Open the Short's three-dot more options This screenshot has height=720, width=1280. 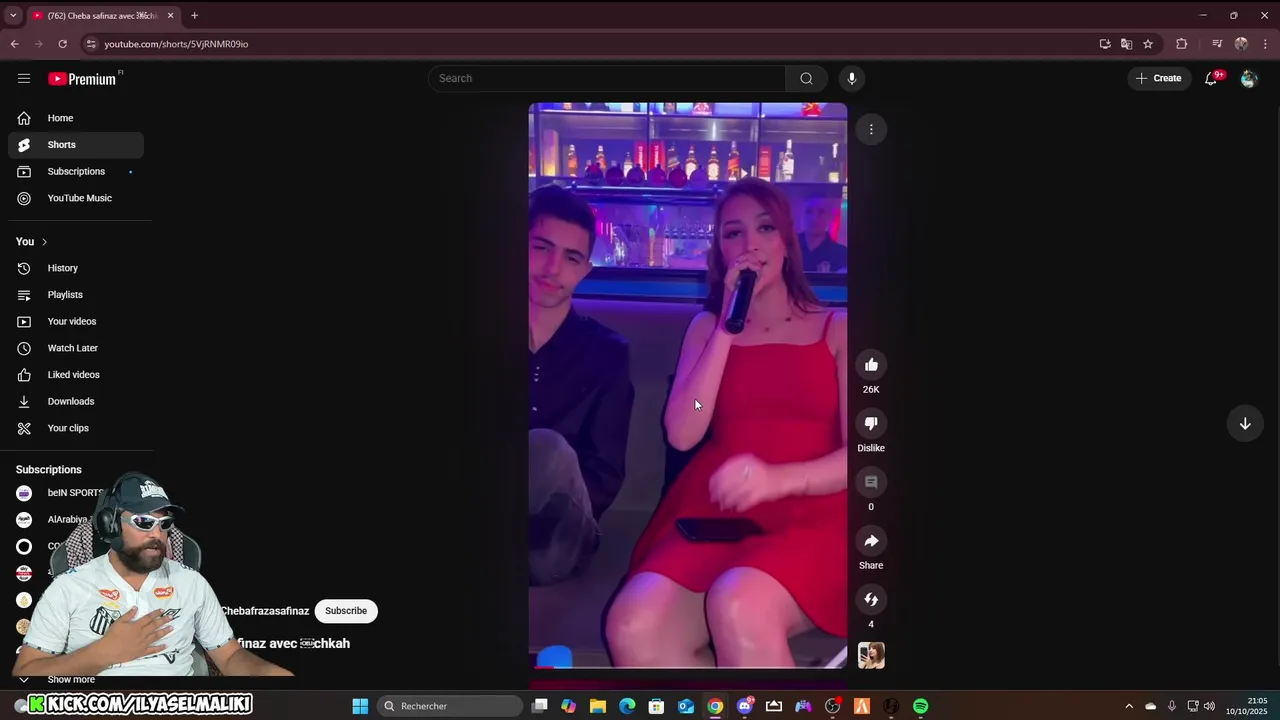(x=871, y=129)
